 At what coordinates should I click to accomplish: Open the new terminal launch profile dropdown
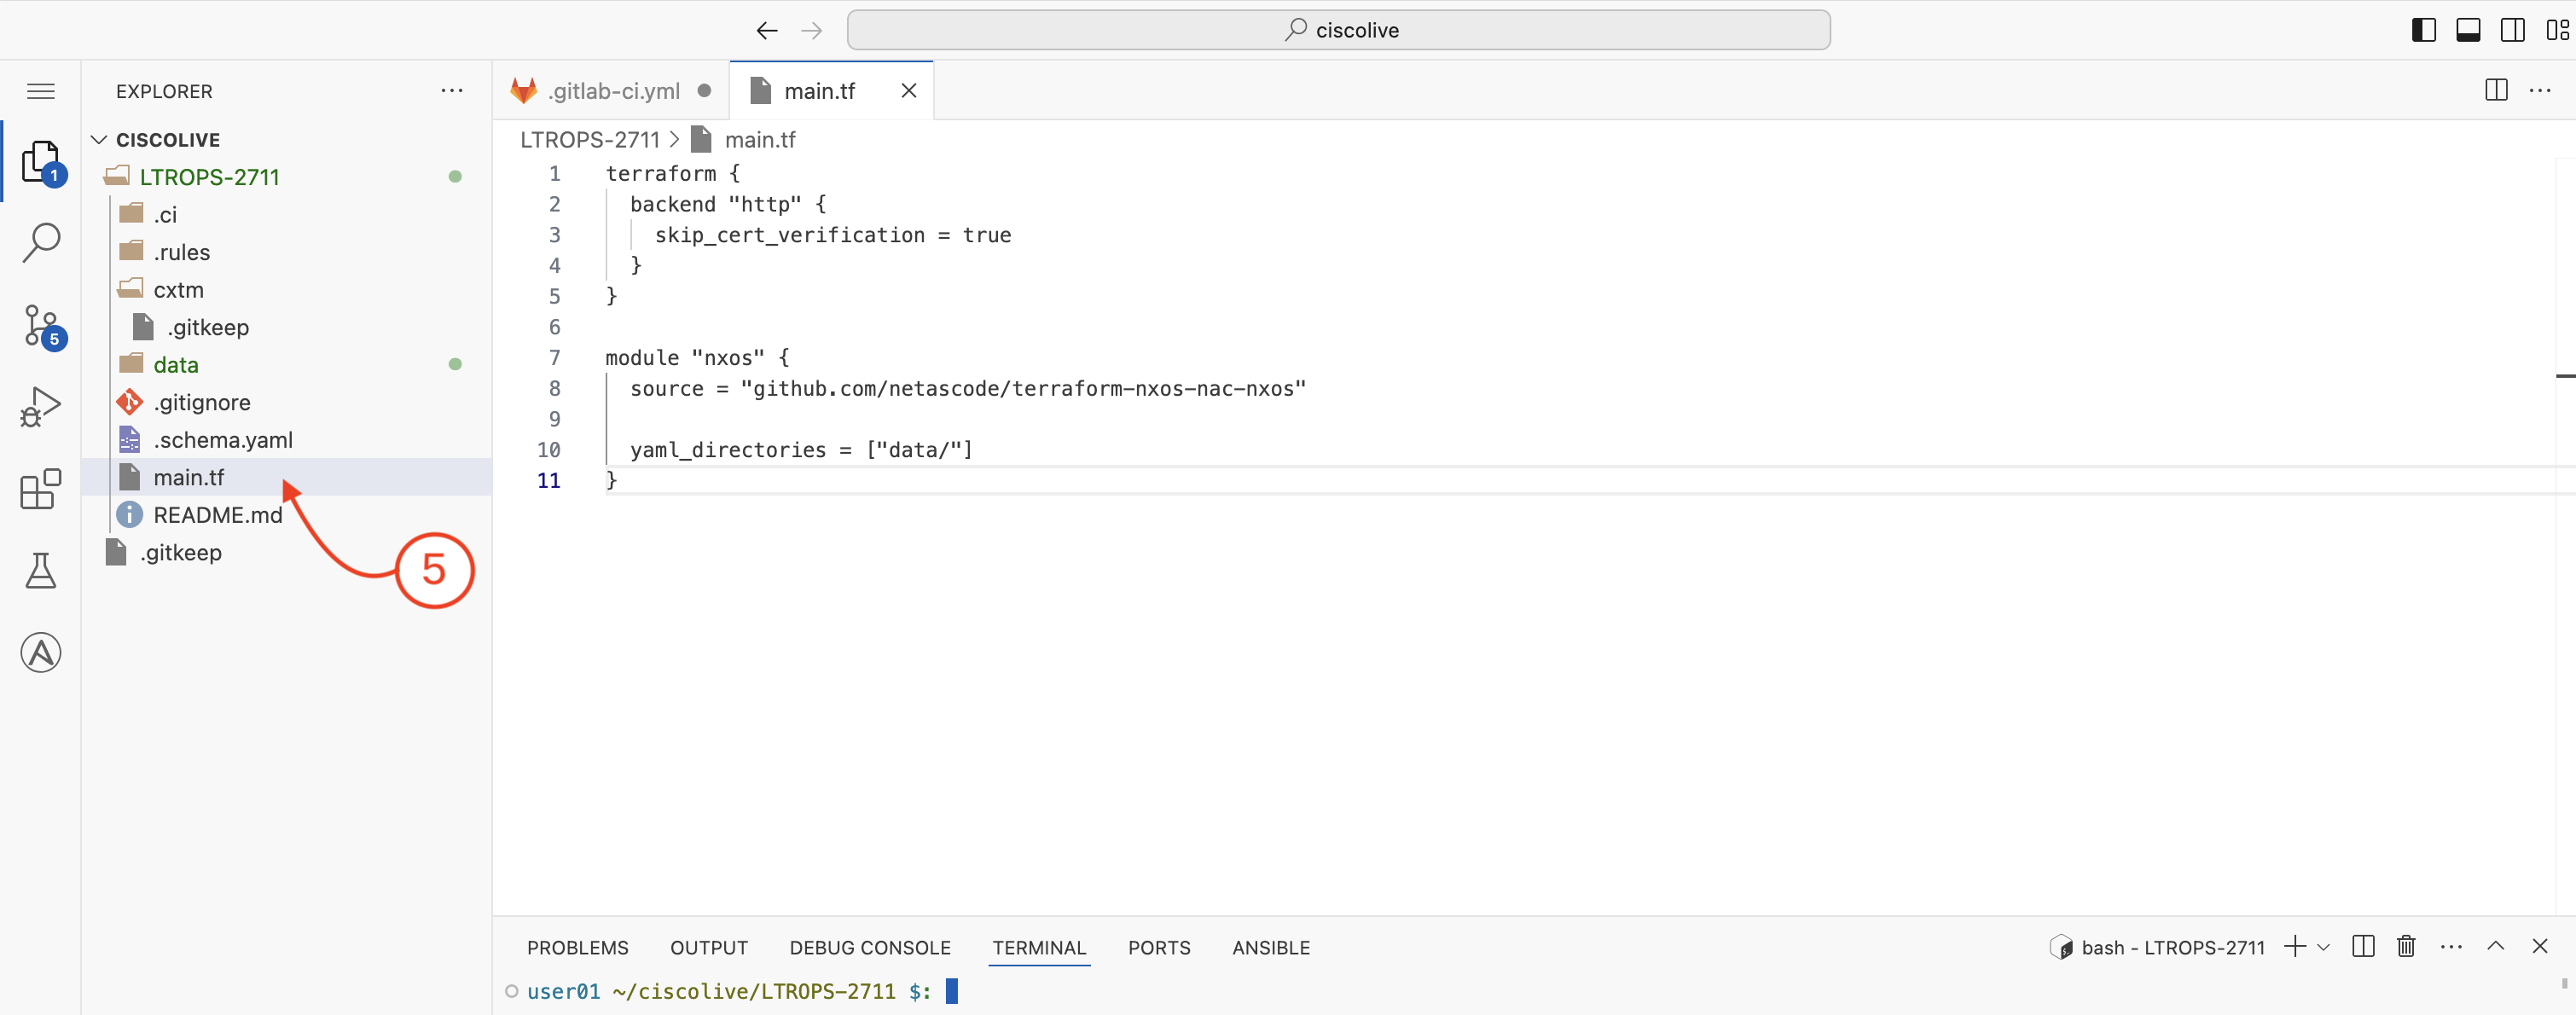[2324, 947]
